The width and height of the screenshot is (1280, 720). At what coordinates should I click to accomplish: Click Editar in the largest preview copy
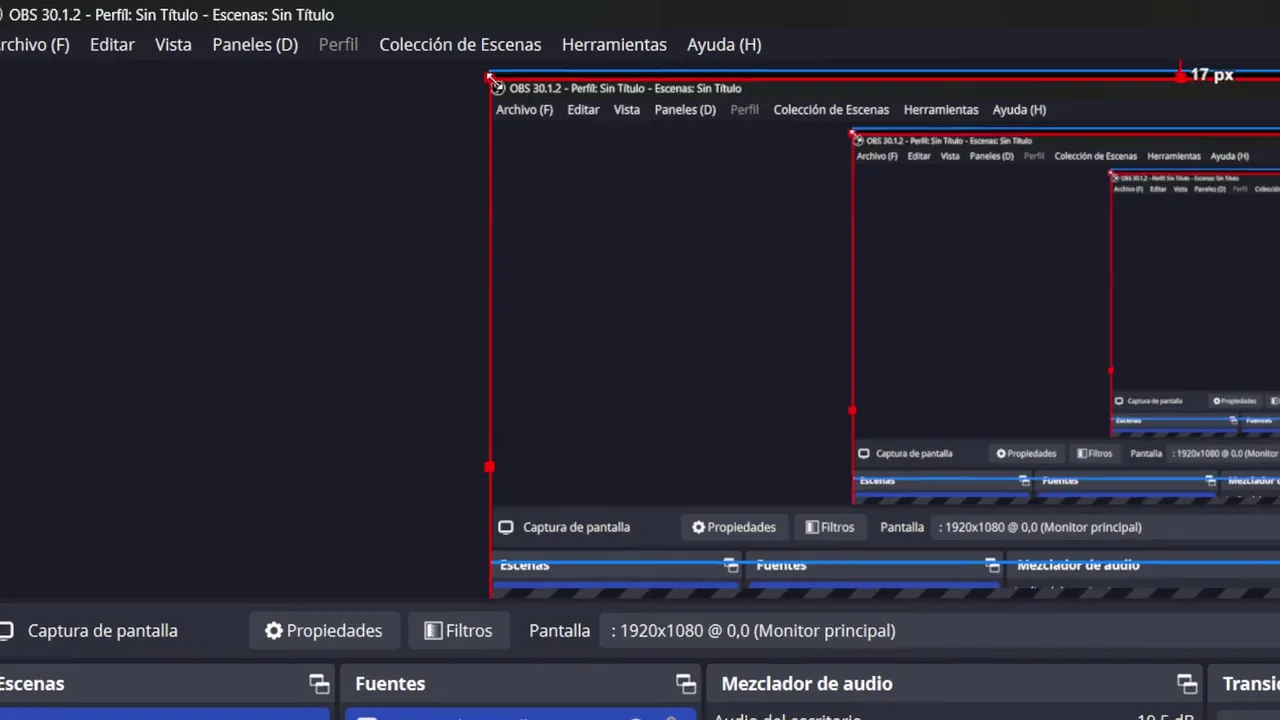click(x=583, y=110)
